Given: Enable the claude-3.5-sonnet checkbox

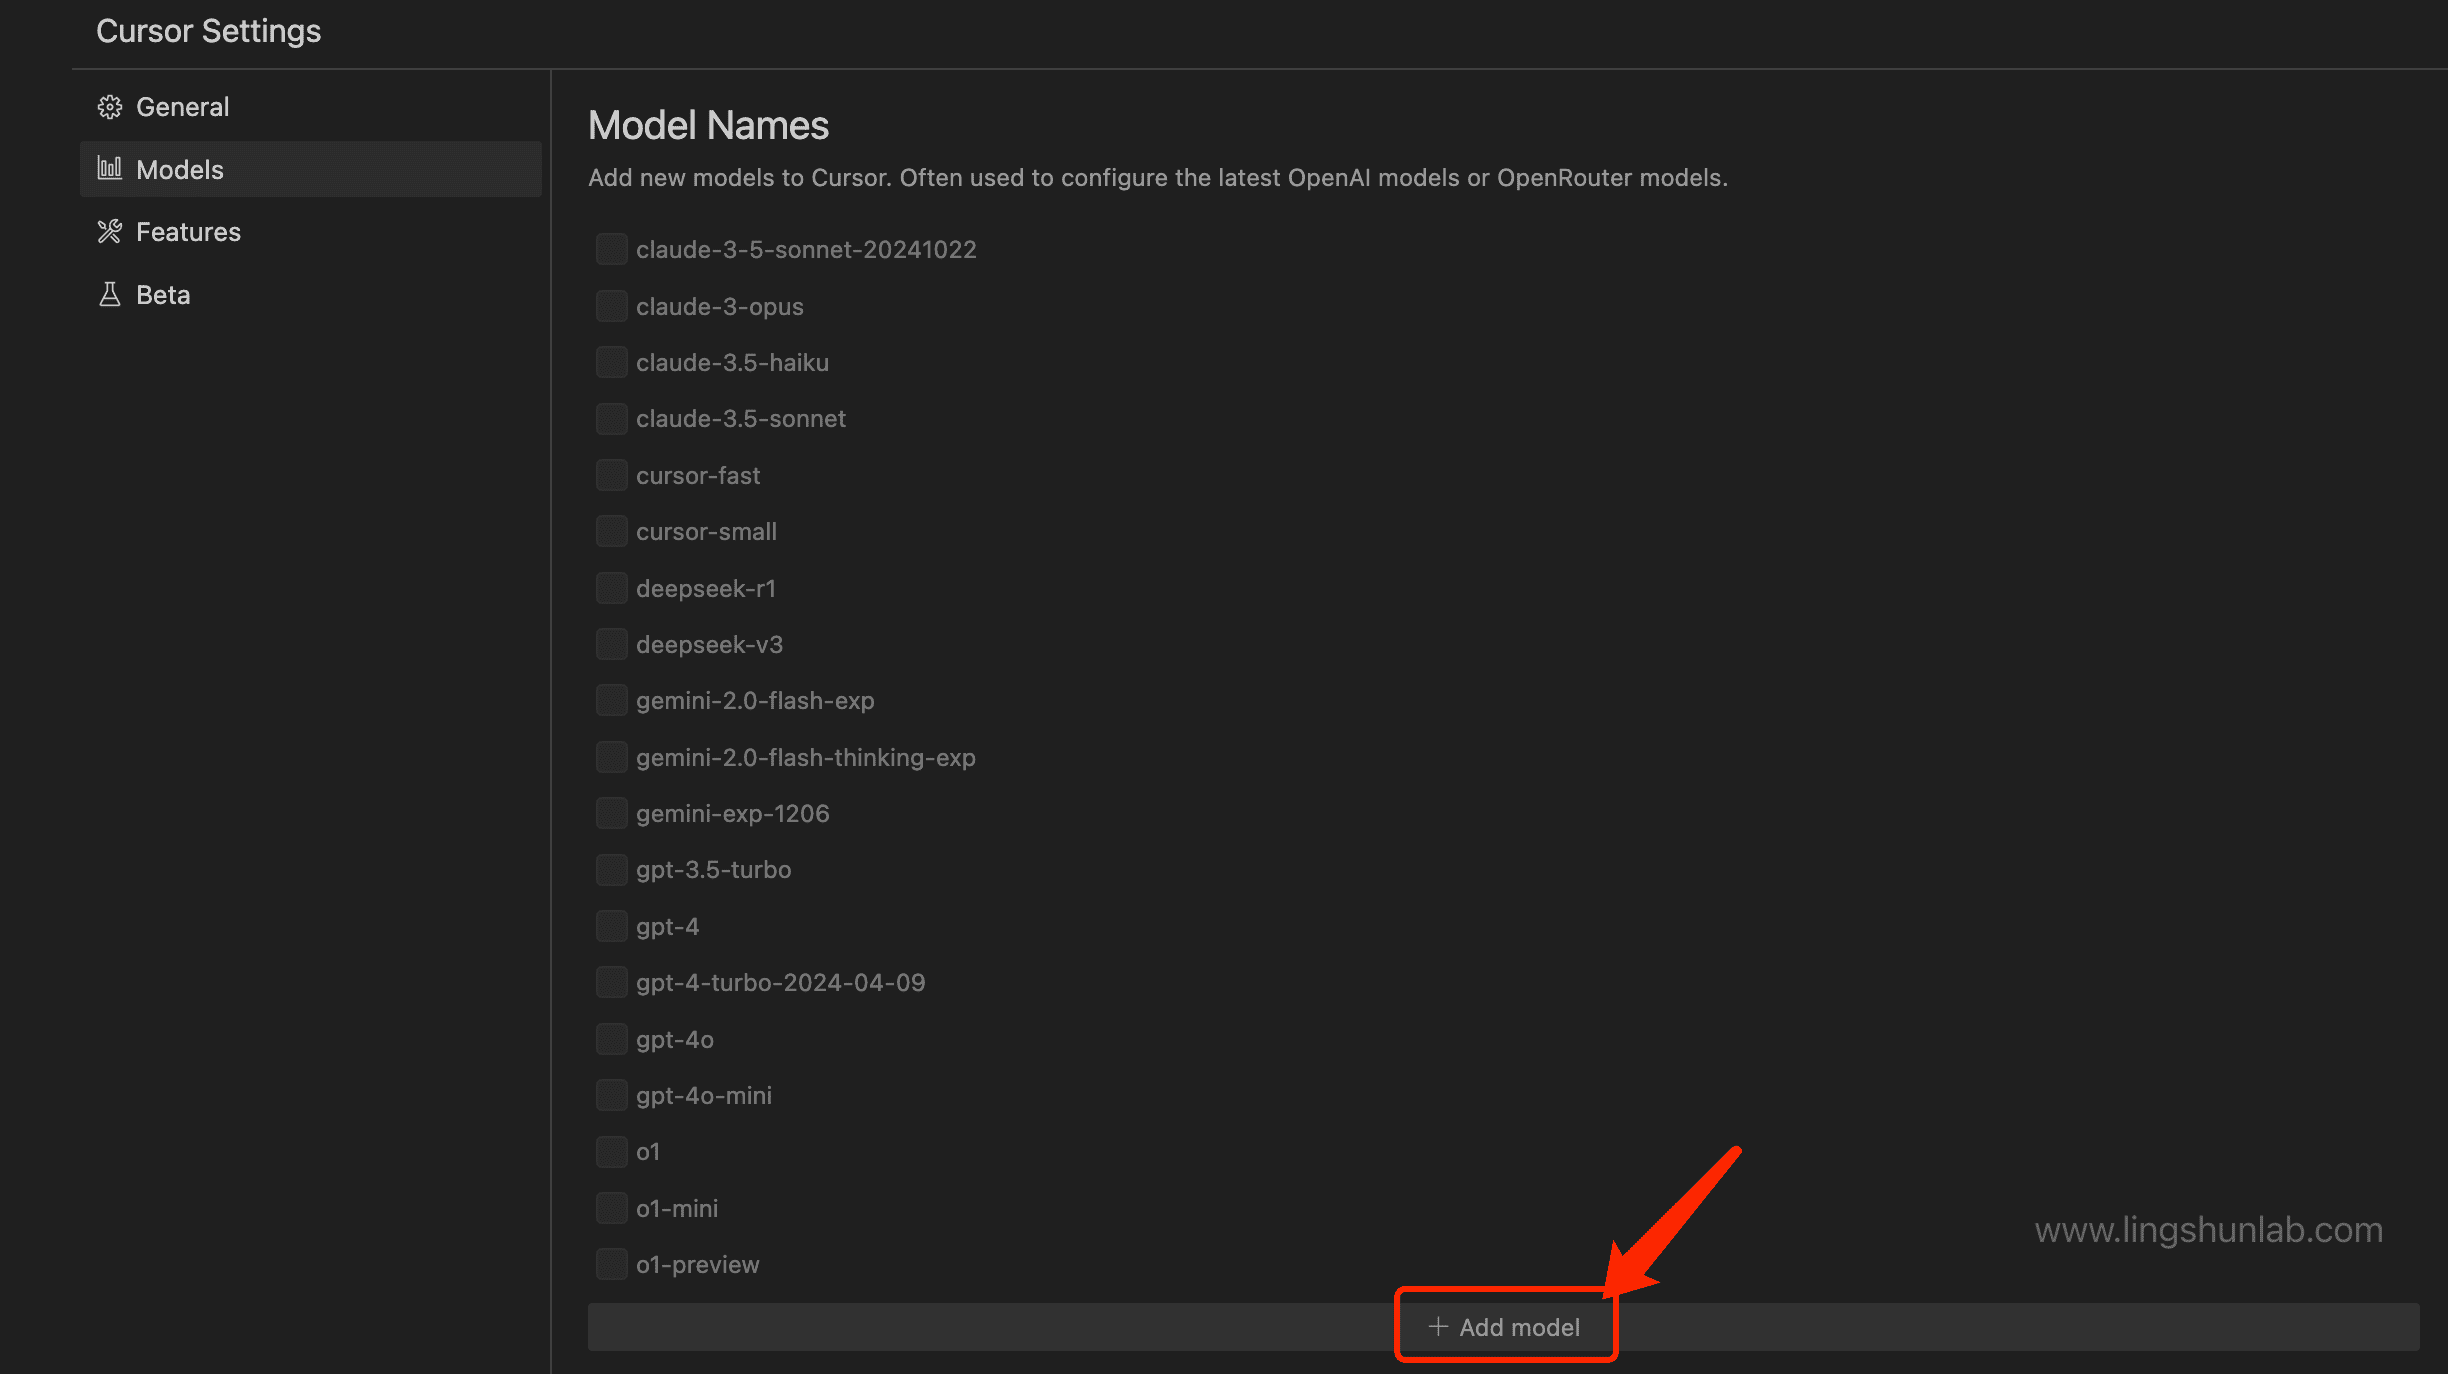Looking at the screenshot, I should pyautogui.click(x=611, y=418).
